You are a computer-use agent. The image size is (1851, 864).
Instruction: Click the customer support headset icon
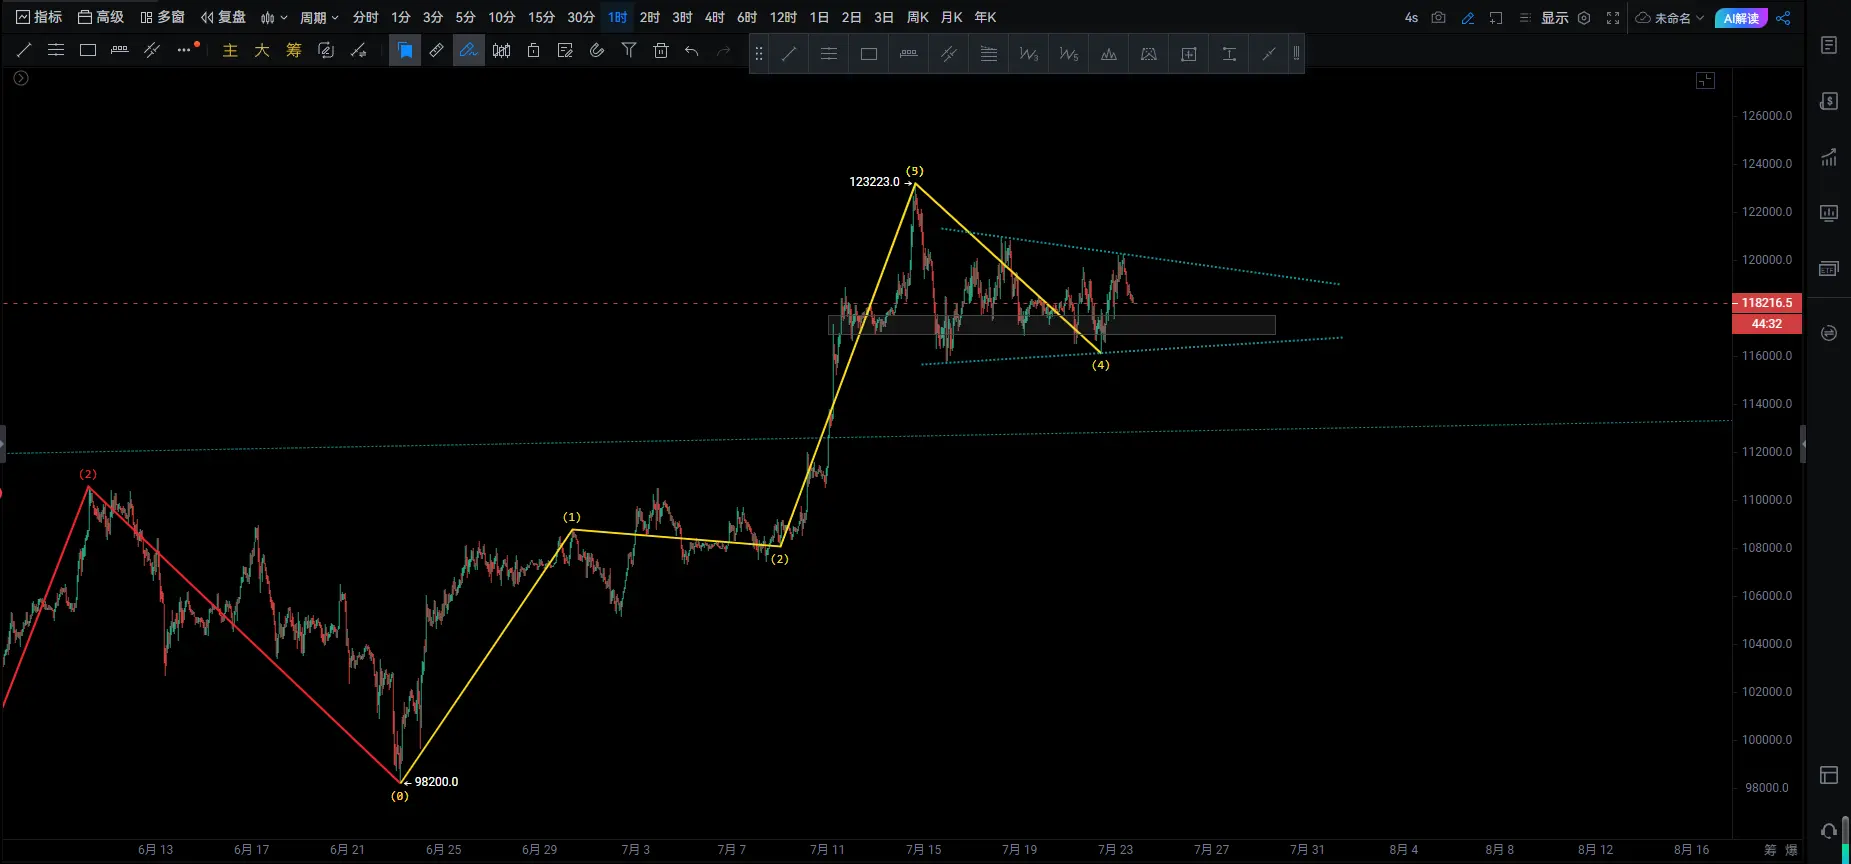(1829, 831)
